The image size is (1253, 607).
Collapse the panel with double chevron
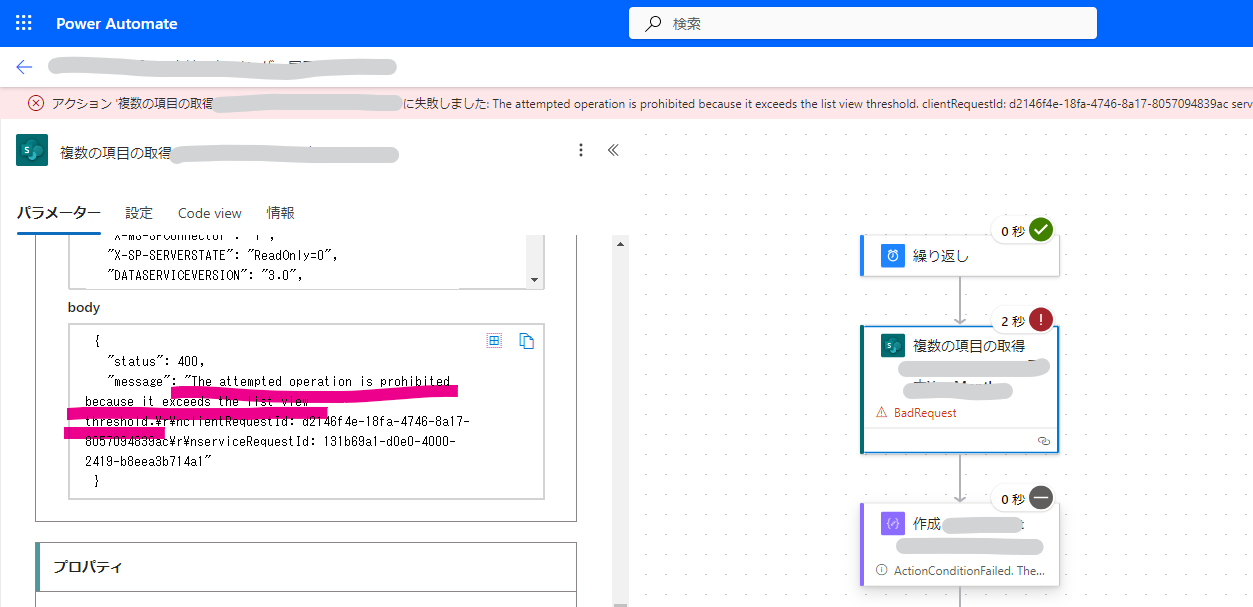tap(614, 150)
